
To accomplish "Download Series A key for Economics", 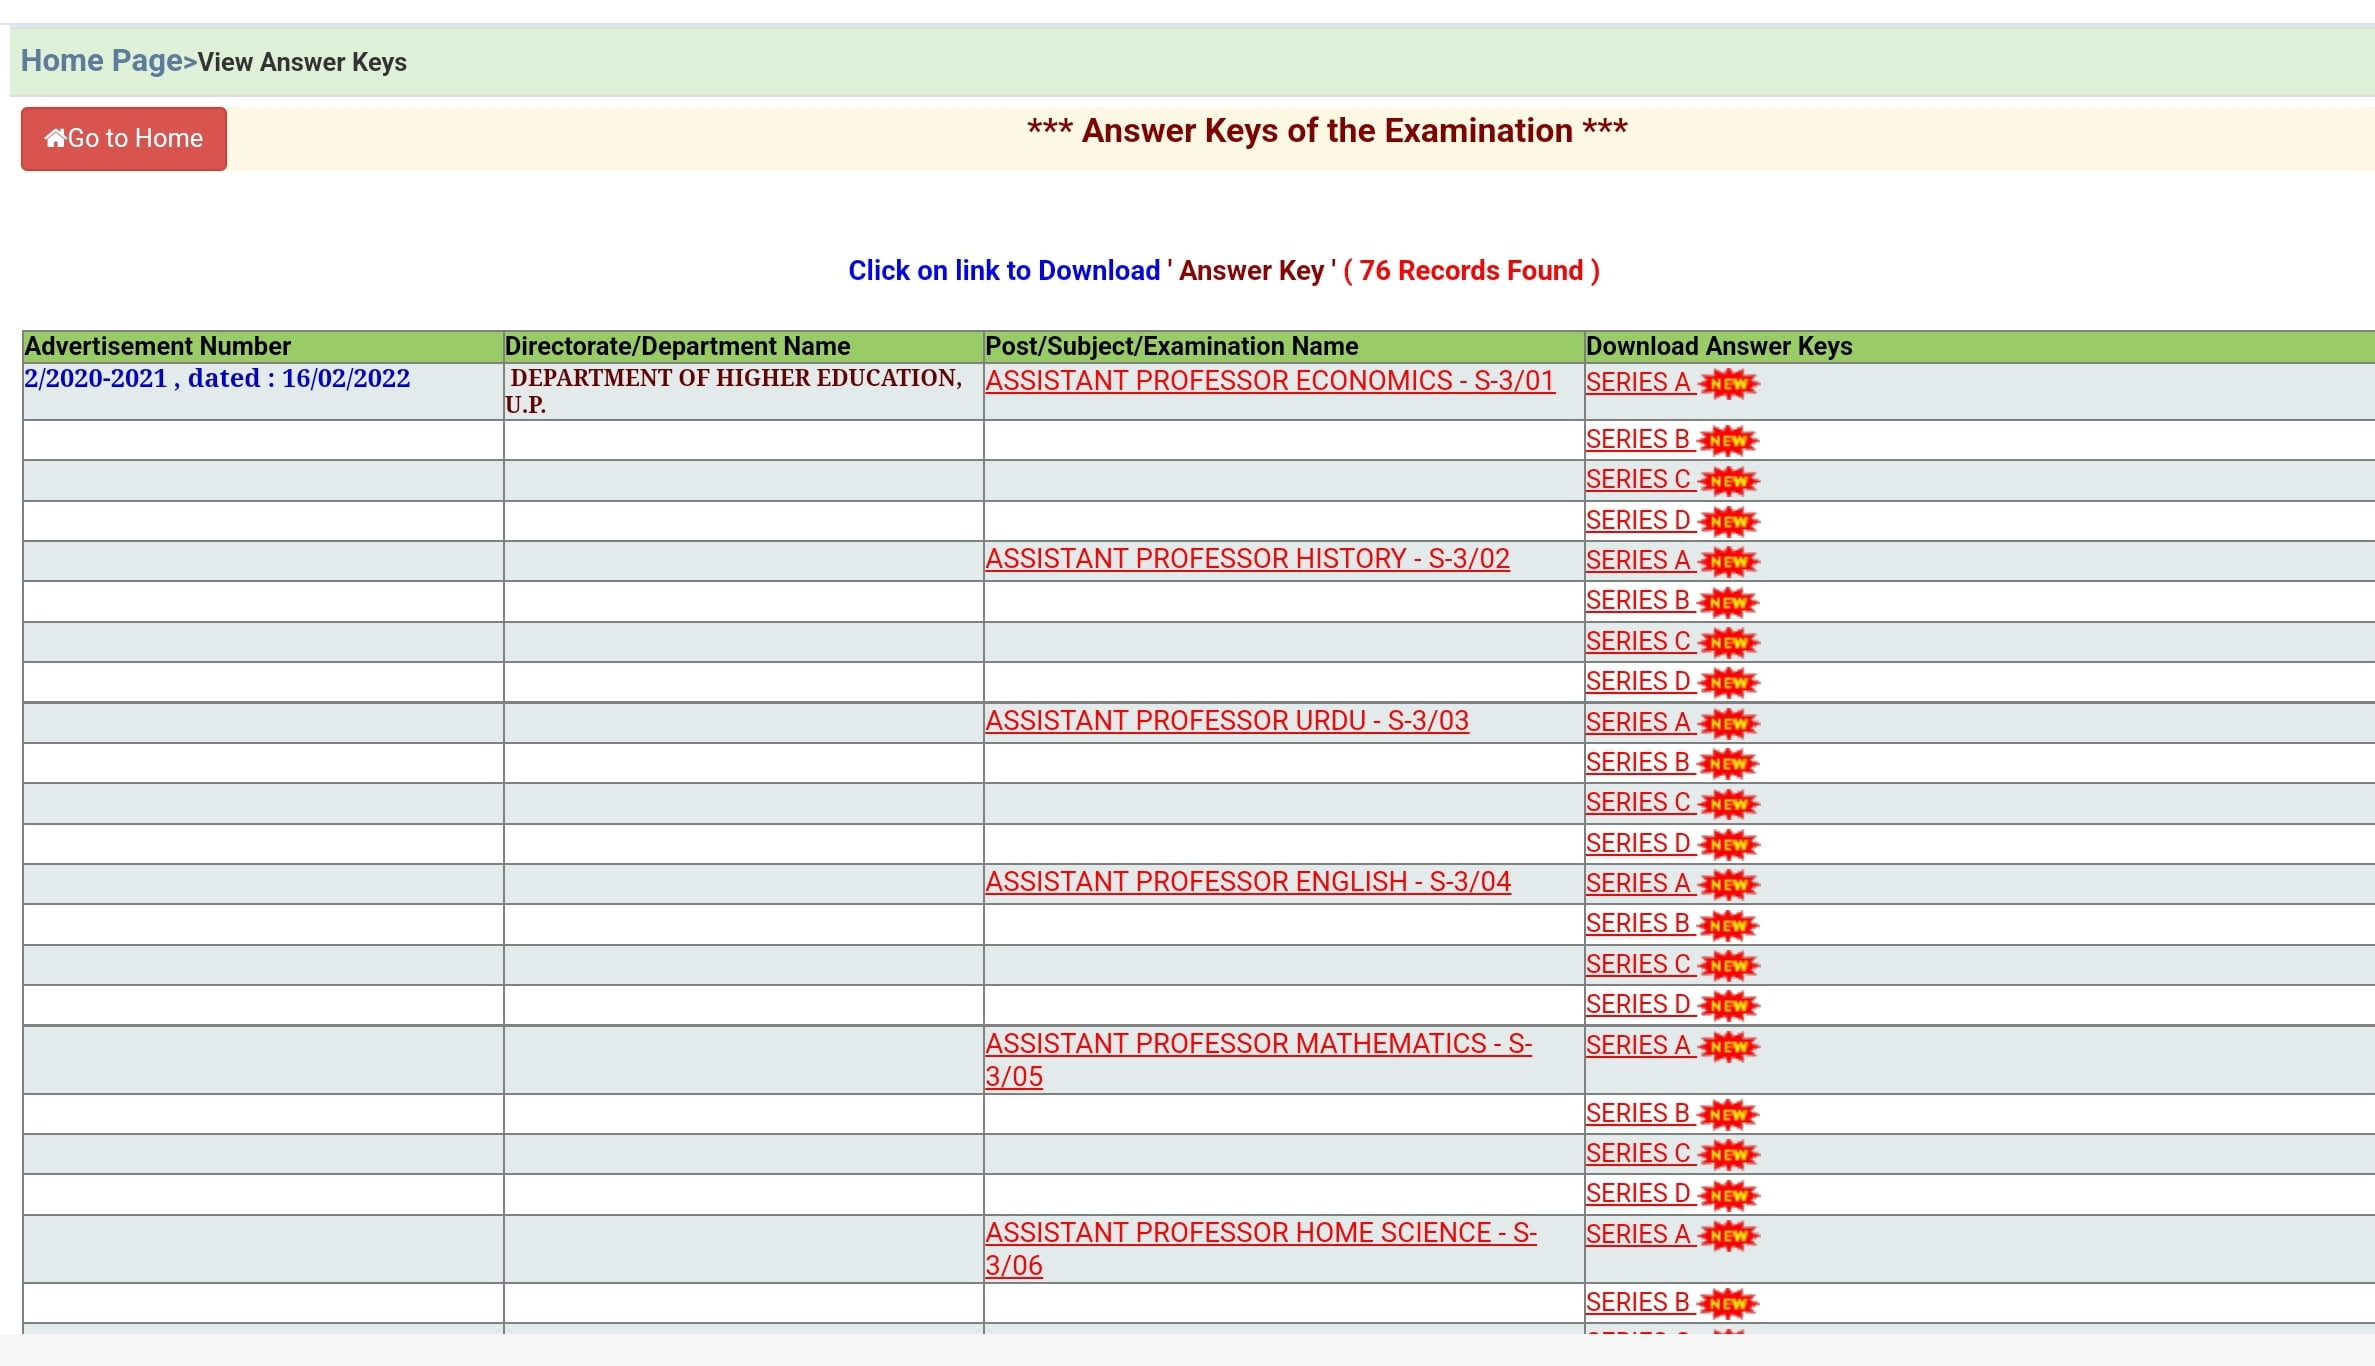I will click(x=1638, y=383).
